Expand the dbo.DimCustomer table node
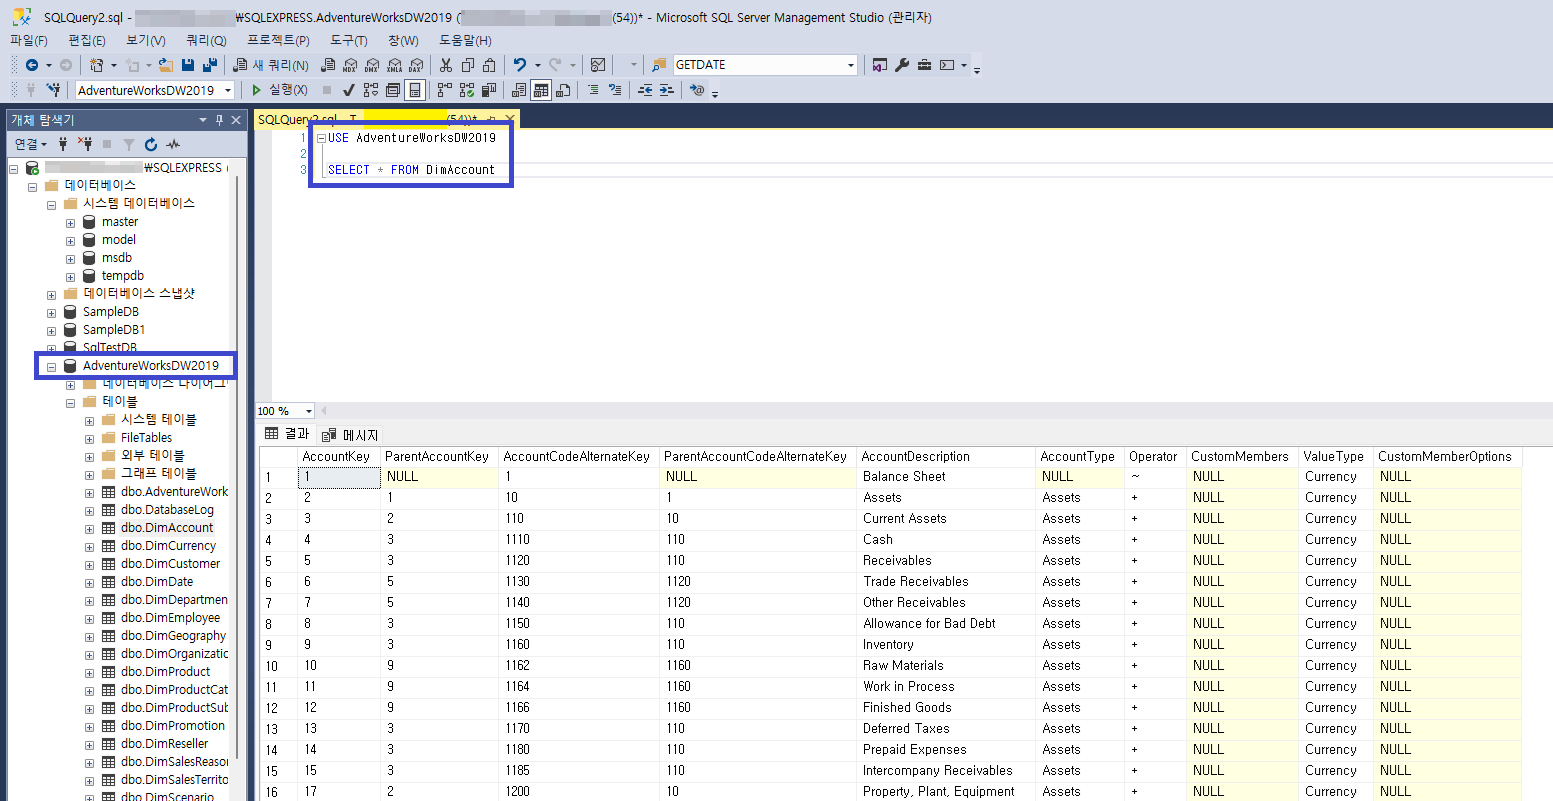The height and width of the screenshot is (801, 1553). tap(90, 564)
